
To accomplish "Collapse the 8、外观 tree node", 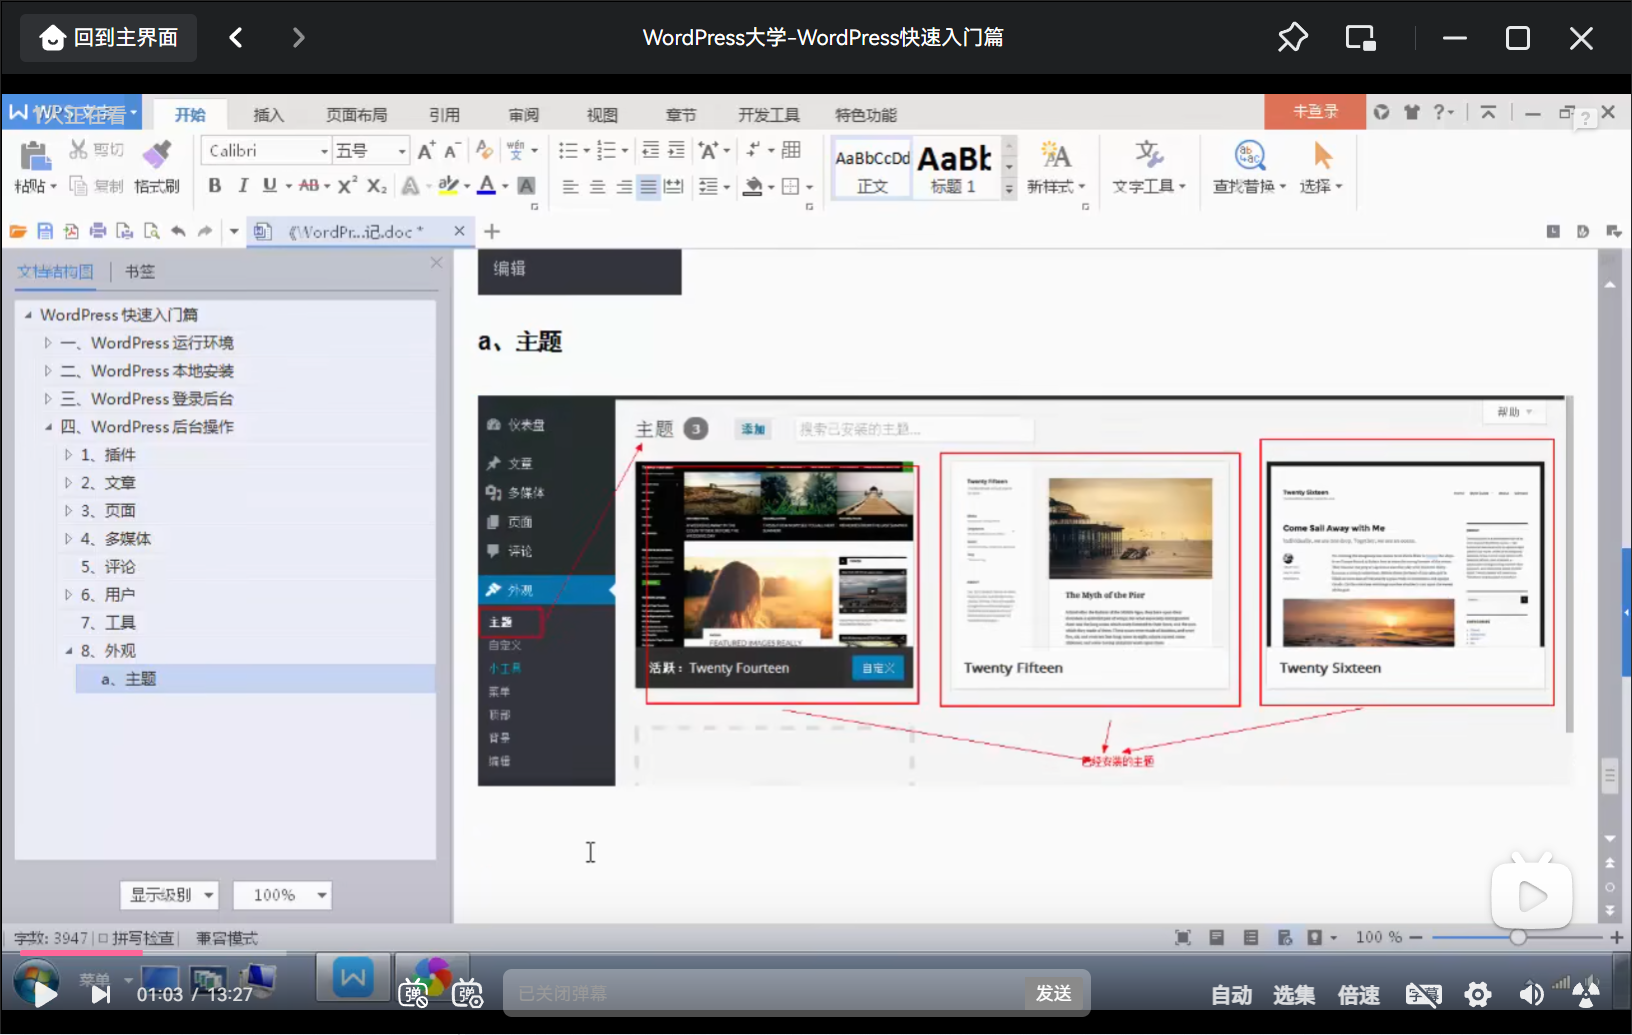I will [x=68, y=651].
